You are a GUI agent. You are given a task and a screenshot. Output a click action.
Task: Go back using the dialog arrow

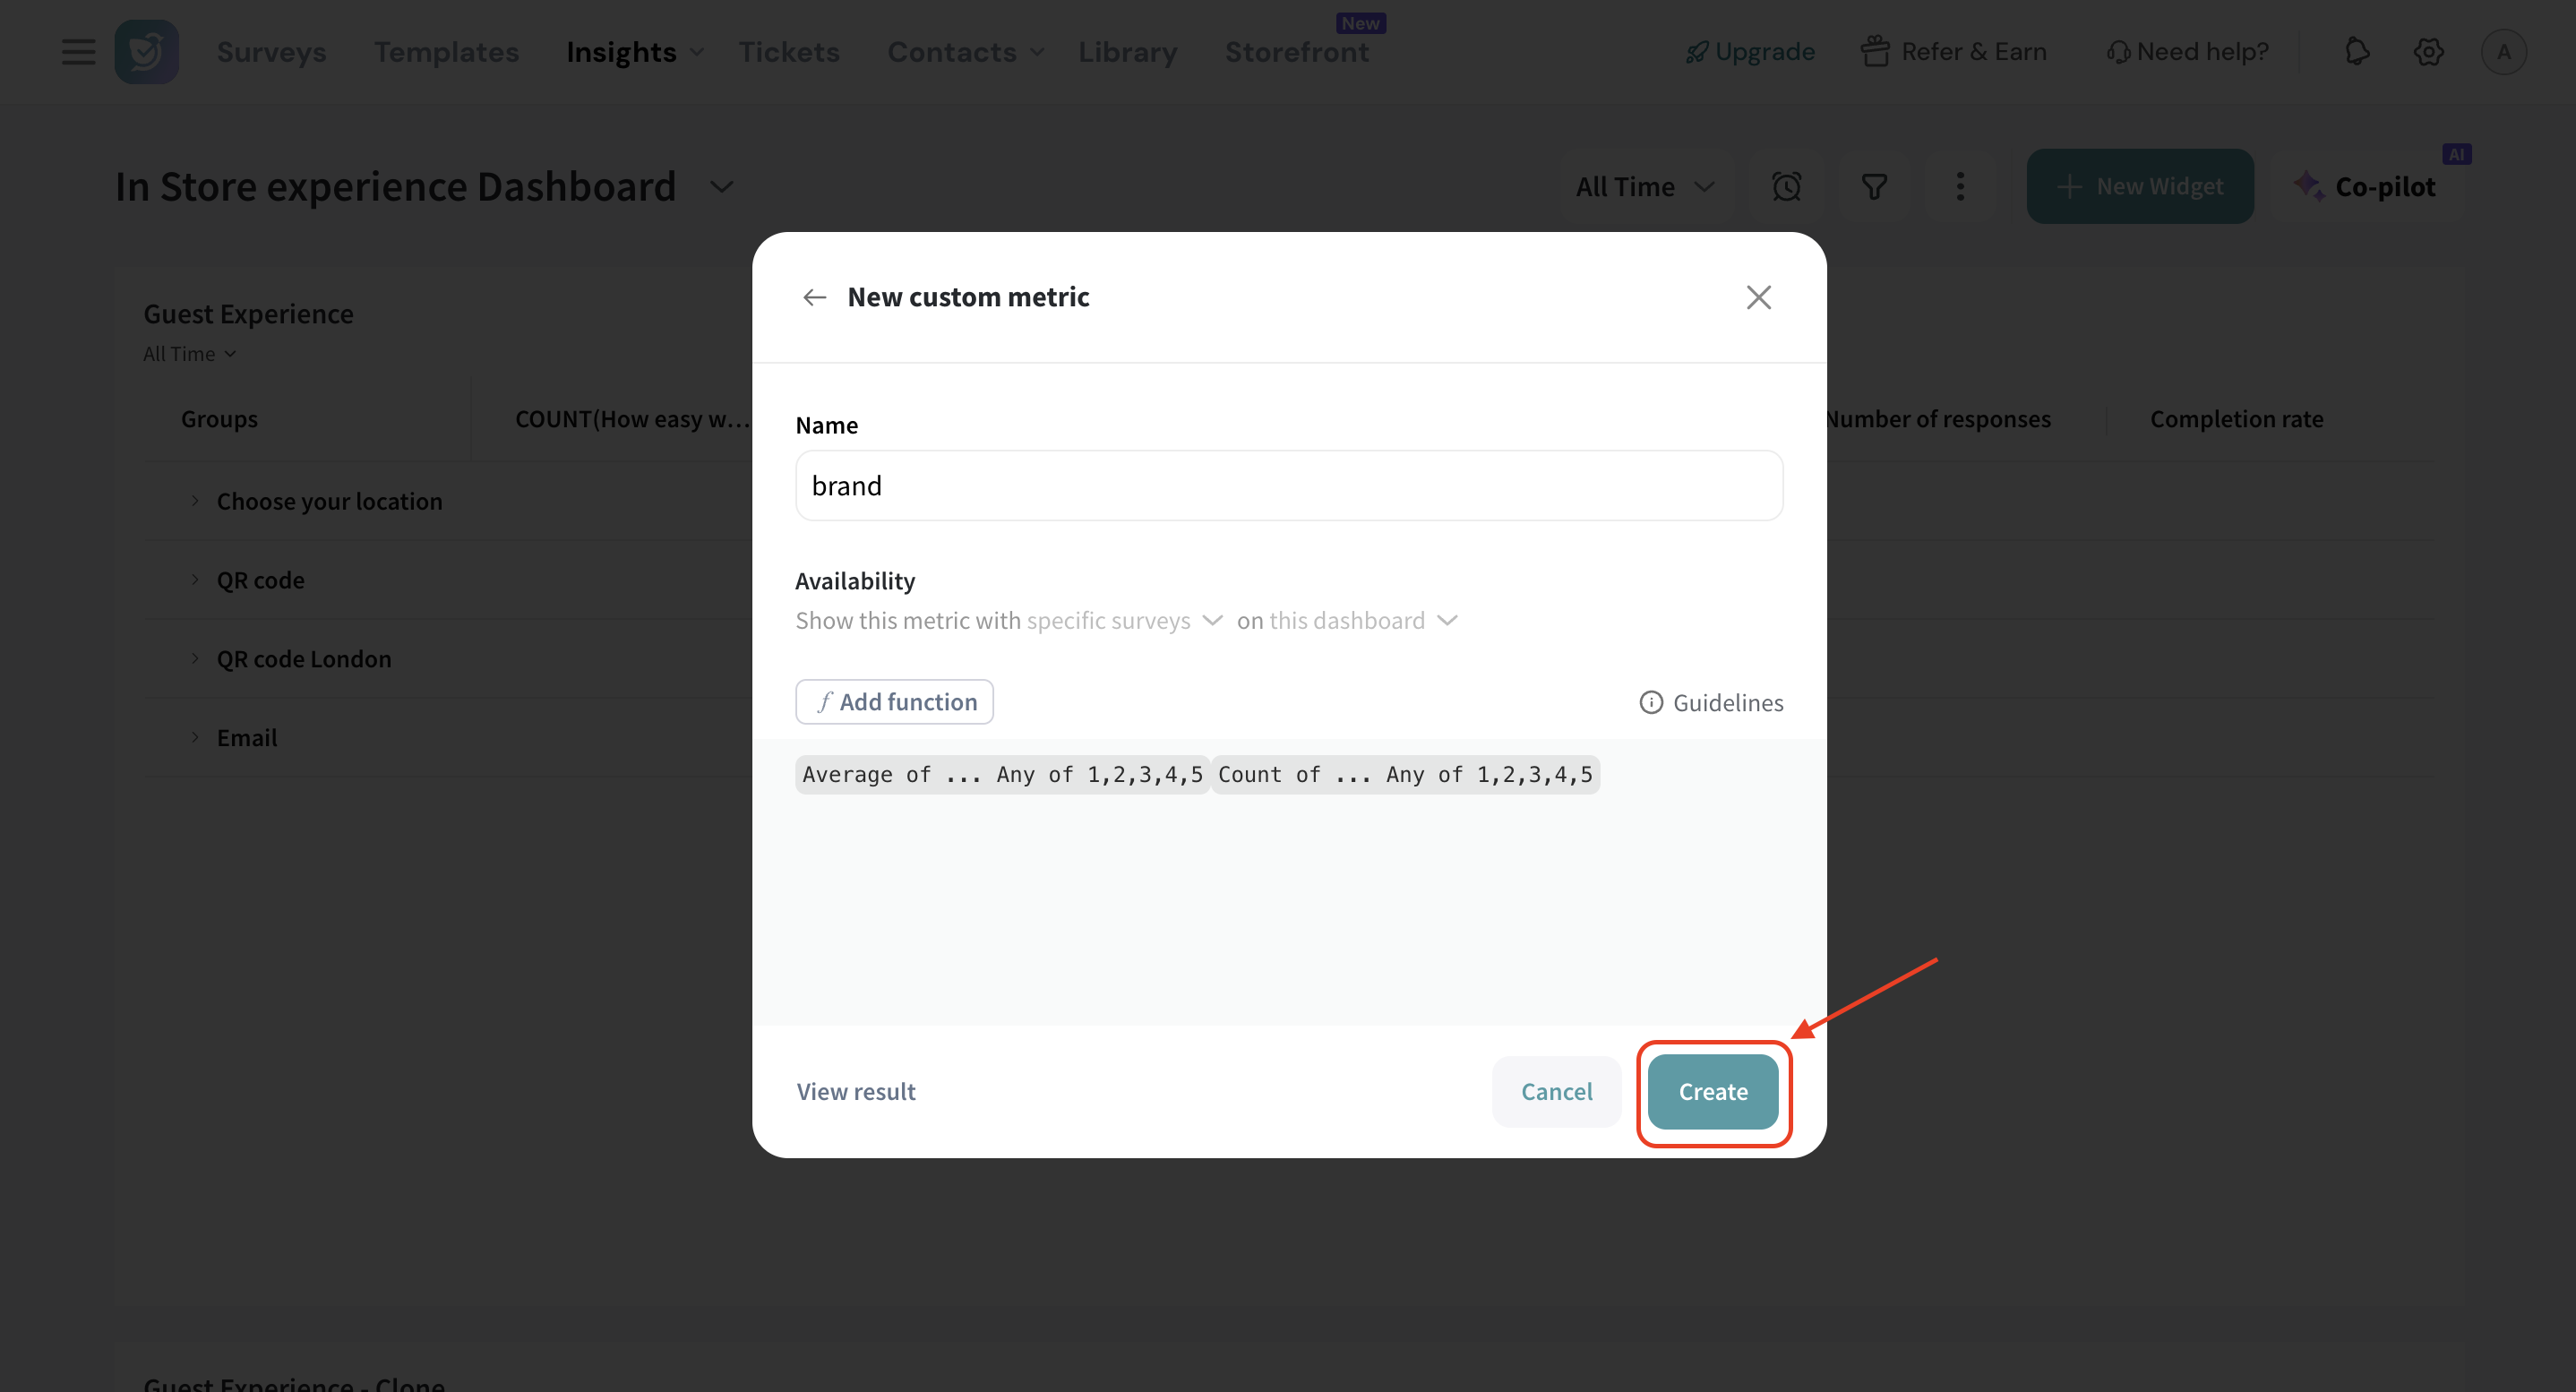coord(814,297)
